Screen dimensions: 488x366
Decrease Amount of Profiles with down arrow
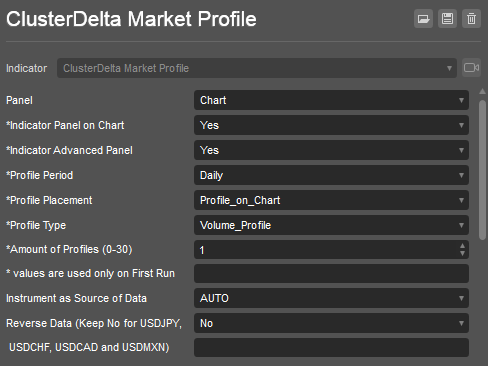(462, 254)
